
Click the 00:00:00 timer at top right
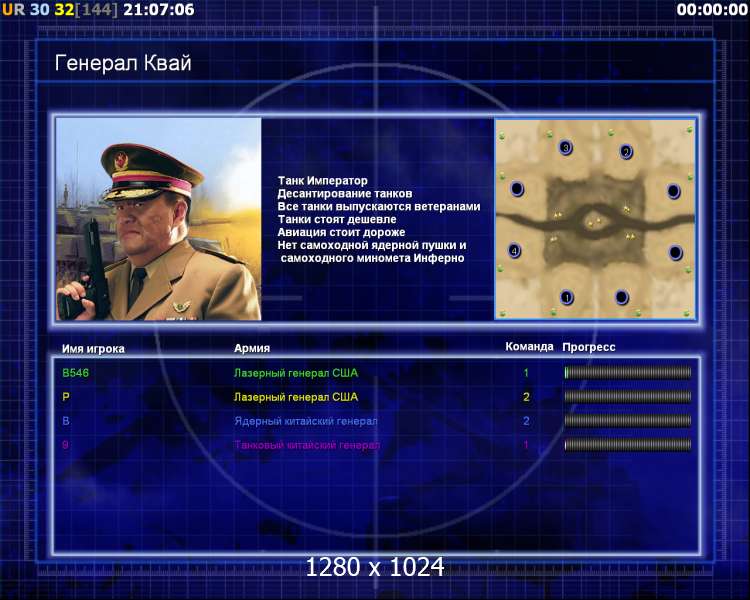coord(712,10)
